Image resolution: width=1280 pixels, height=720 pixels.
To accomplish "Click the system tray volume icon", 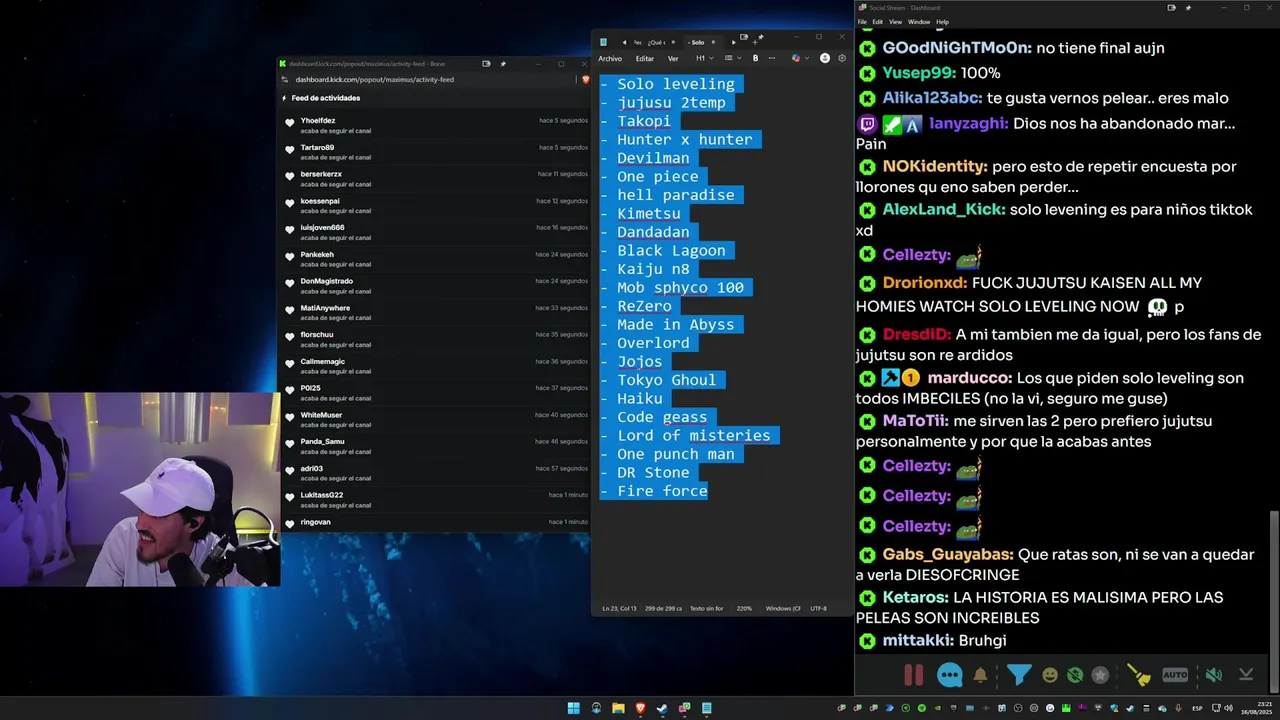I will click(x=1231, y=708).
